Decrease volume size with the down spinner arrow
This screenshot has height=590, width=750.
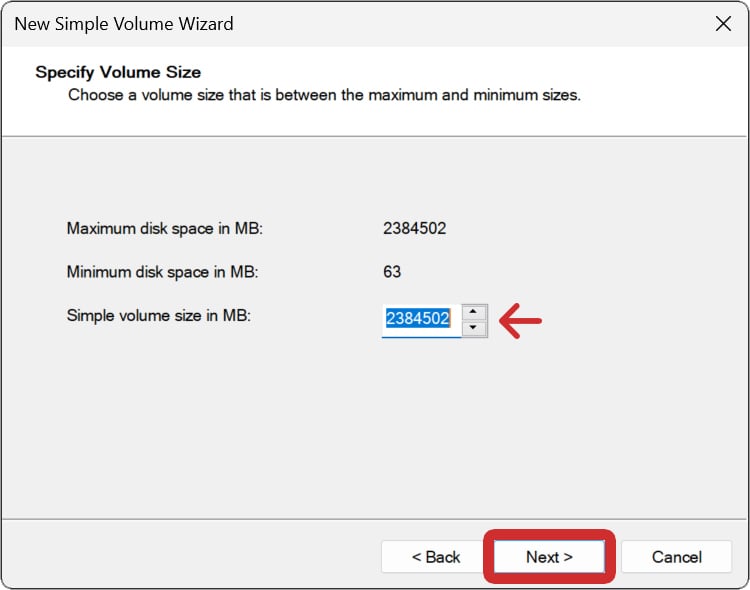pyautogui.click(x=475, y=328)
